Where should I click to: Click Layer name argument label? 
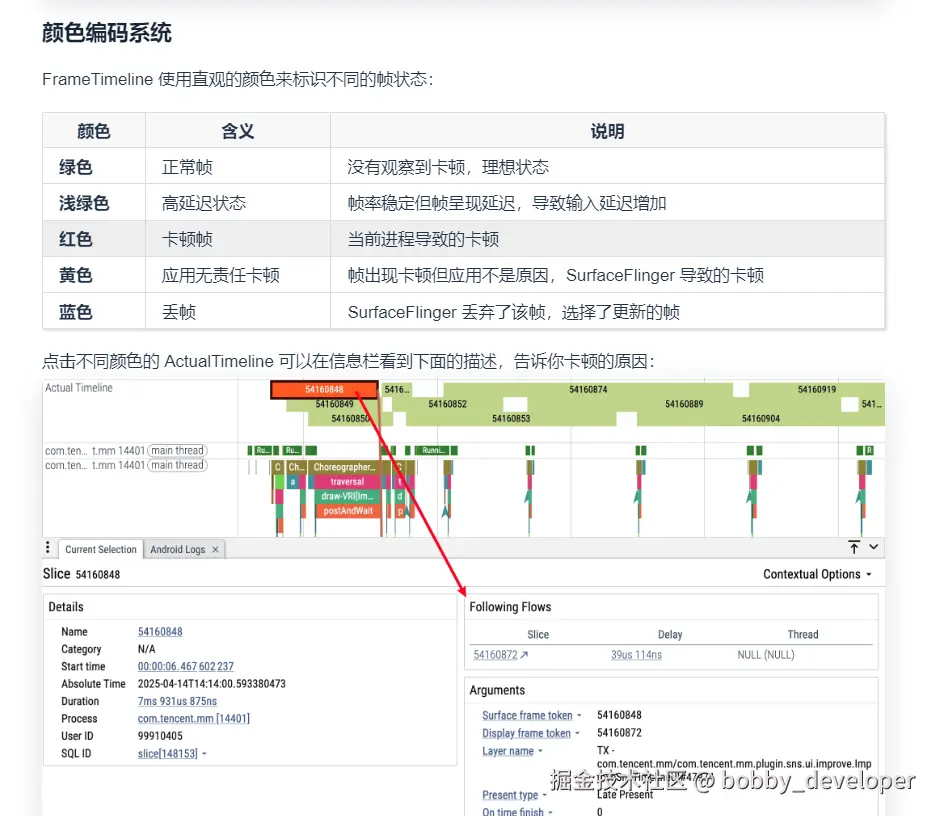point(508,751)
